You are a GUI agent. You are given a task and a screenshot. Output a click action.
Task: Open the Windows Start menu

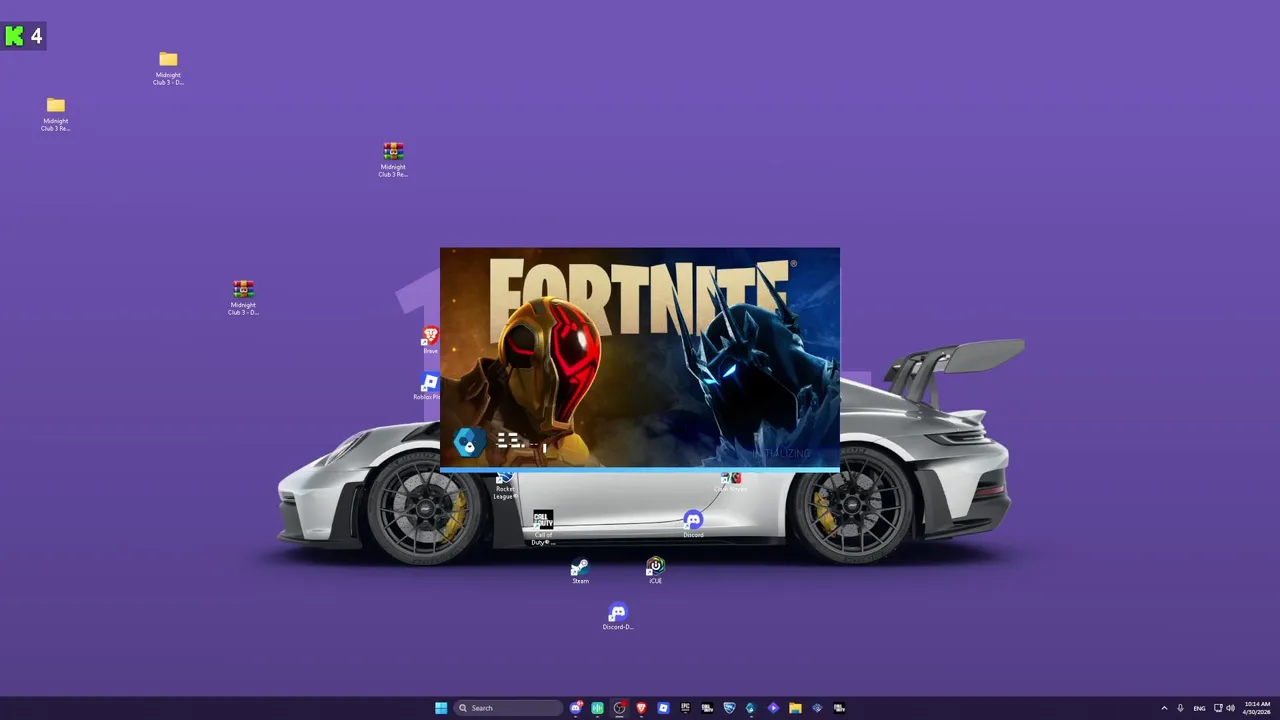pyautogui.click(x=441, y=708)
